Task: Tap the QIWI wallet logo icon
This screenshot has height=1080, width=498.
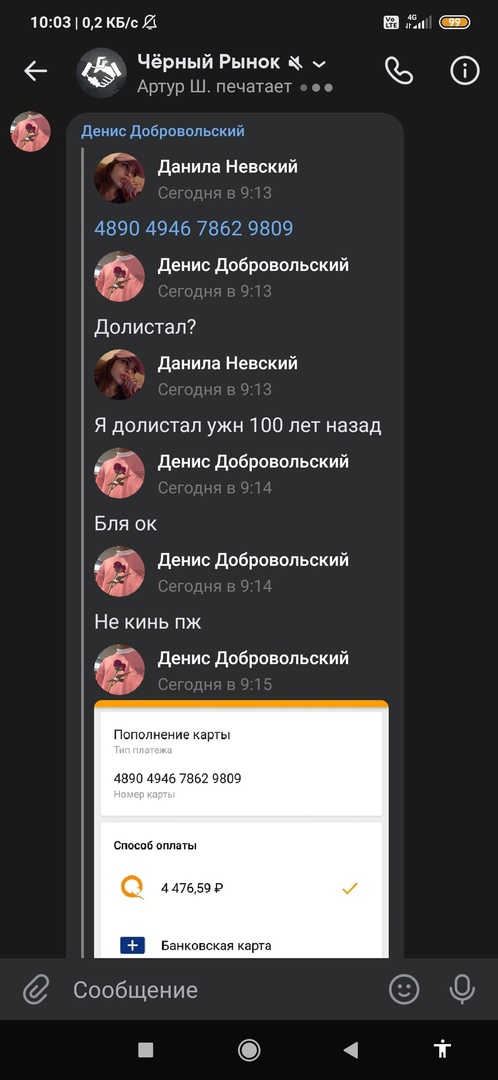Action: 132,888
